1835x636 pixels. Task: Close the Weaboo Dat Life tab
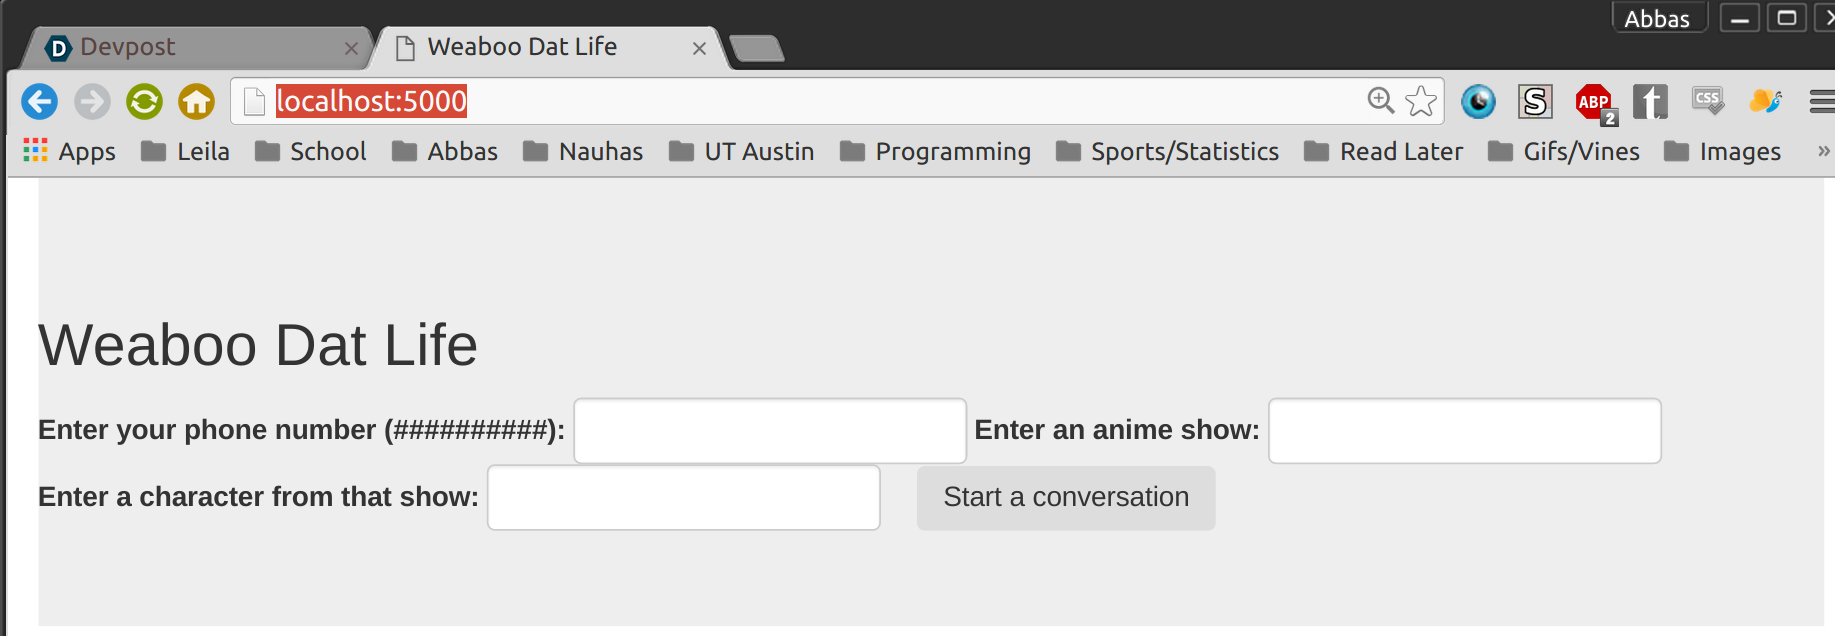[x=699, y=48]
